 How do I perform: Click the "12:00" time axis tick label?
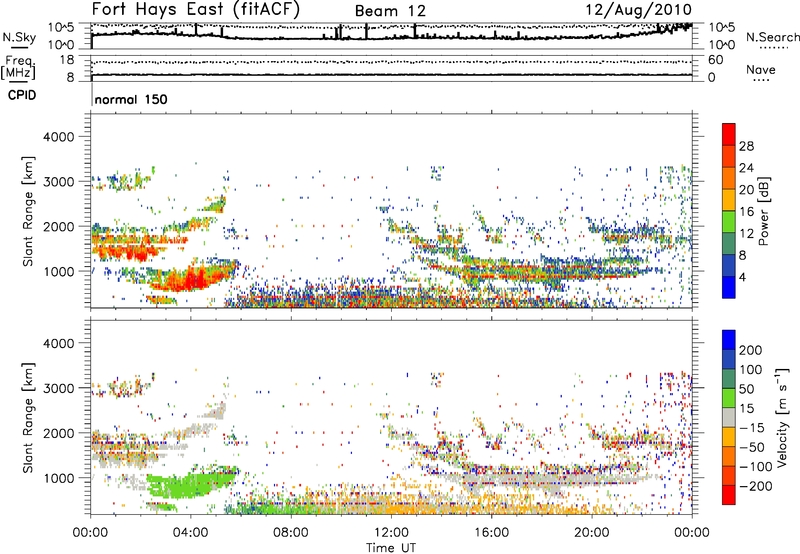[x=391, y=533]
